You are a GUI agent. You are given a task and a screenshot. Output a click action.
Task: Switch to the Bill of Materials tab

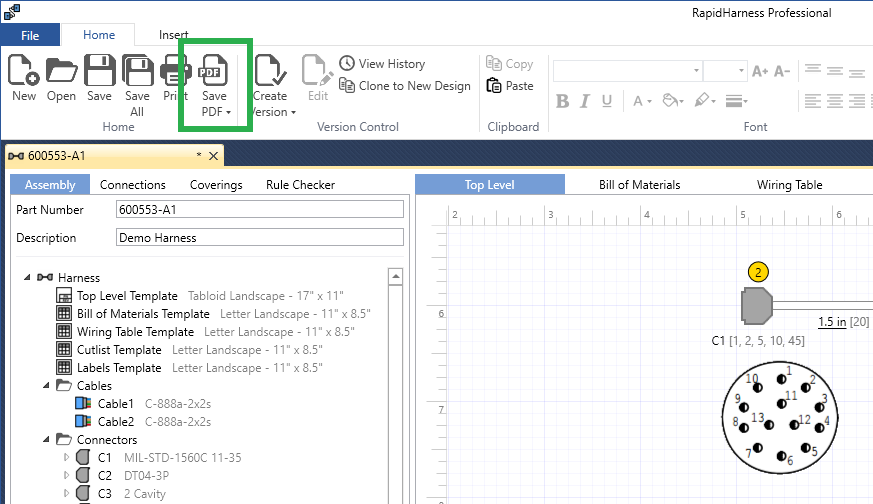point(639,184)
